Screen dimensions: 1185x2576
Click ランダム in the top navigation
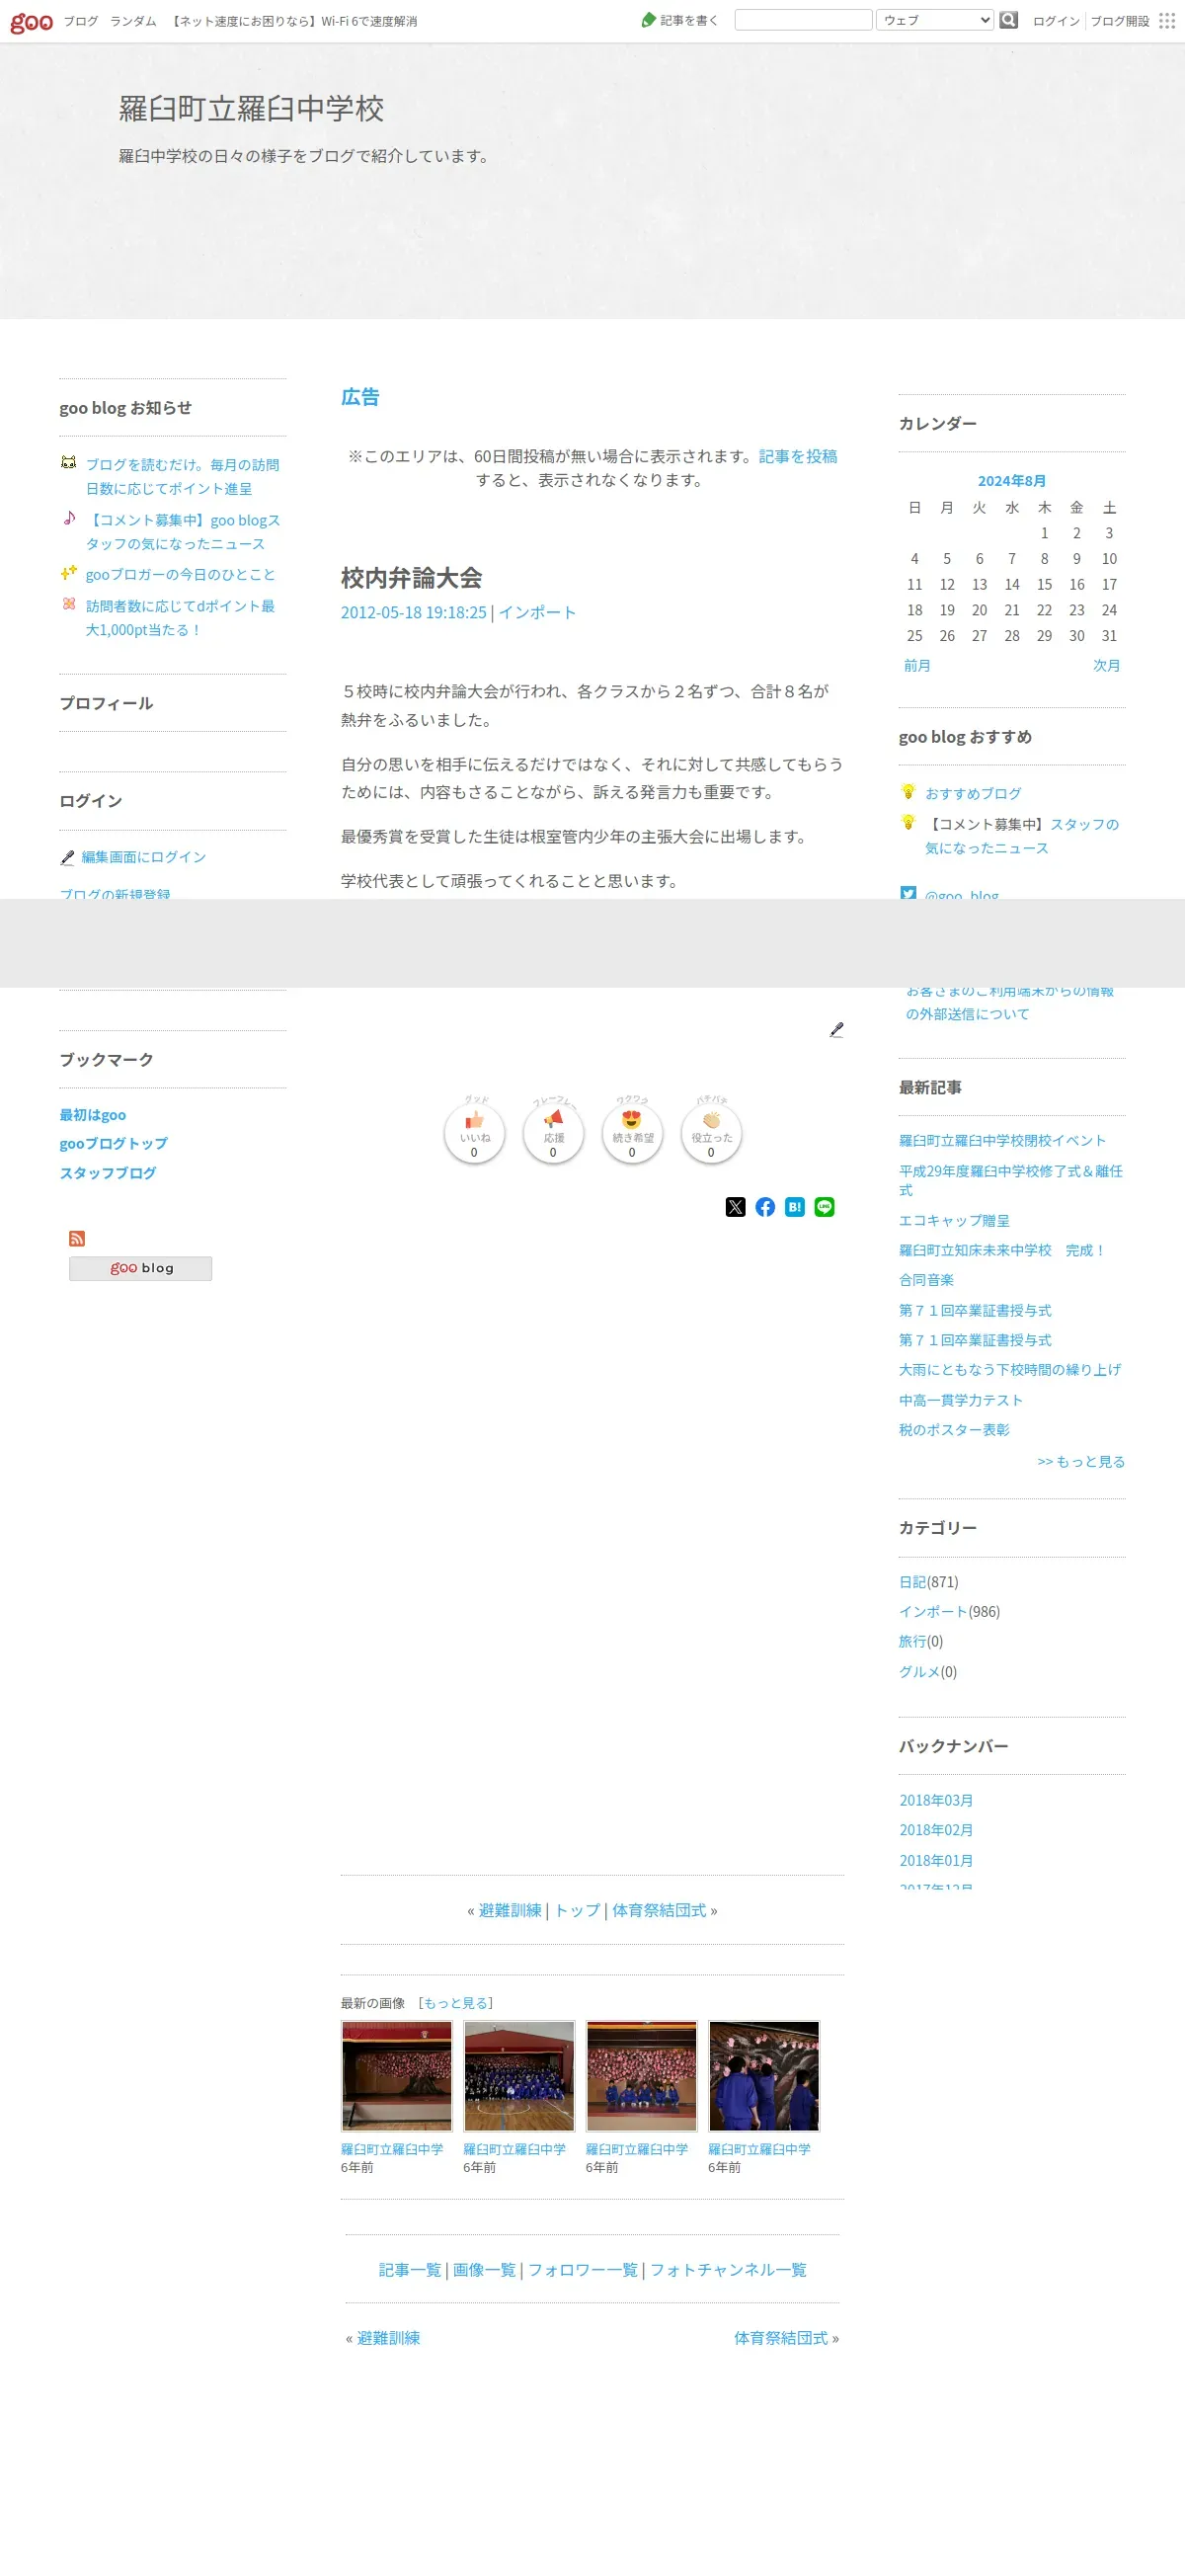[x=133, y=21]
